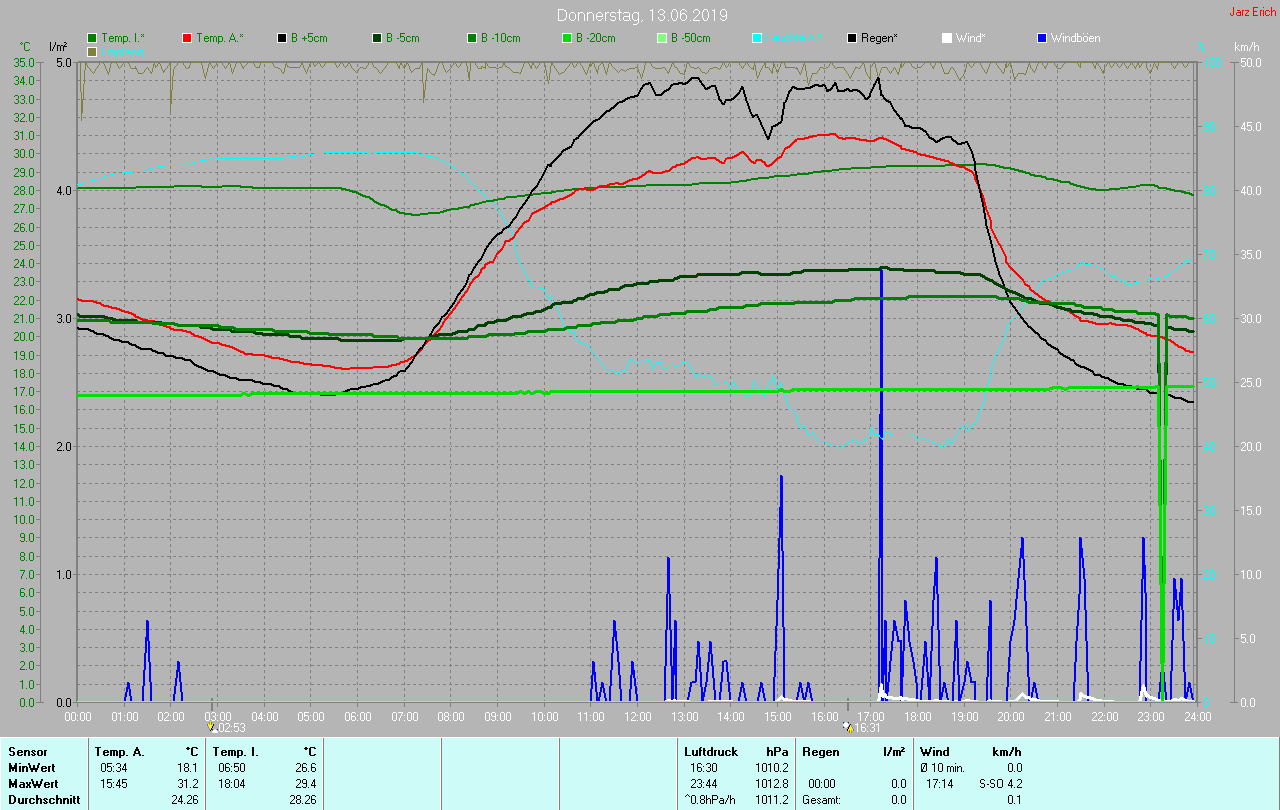Click the inside maximum time 18:04

point(231,784)
